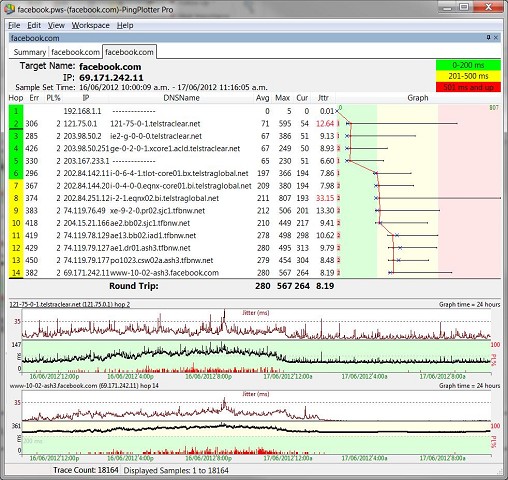Click red jitter value 33.15 on hop 8

coord(325,198)
